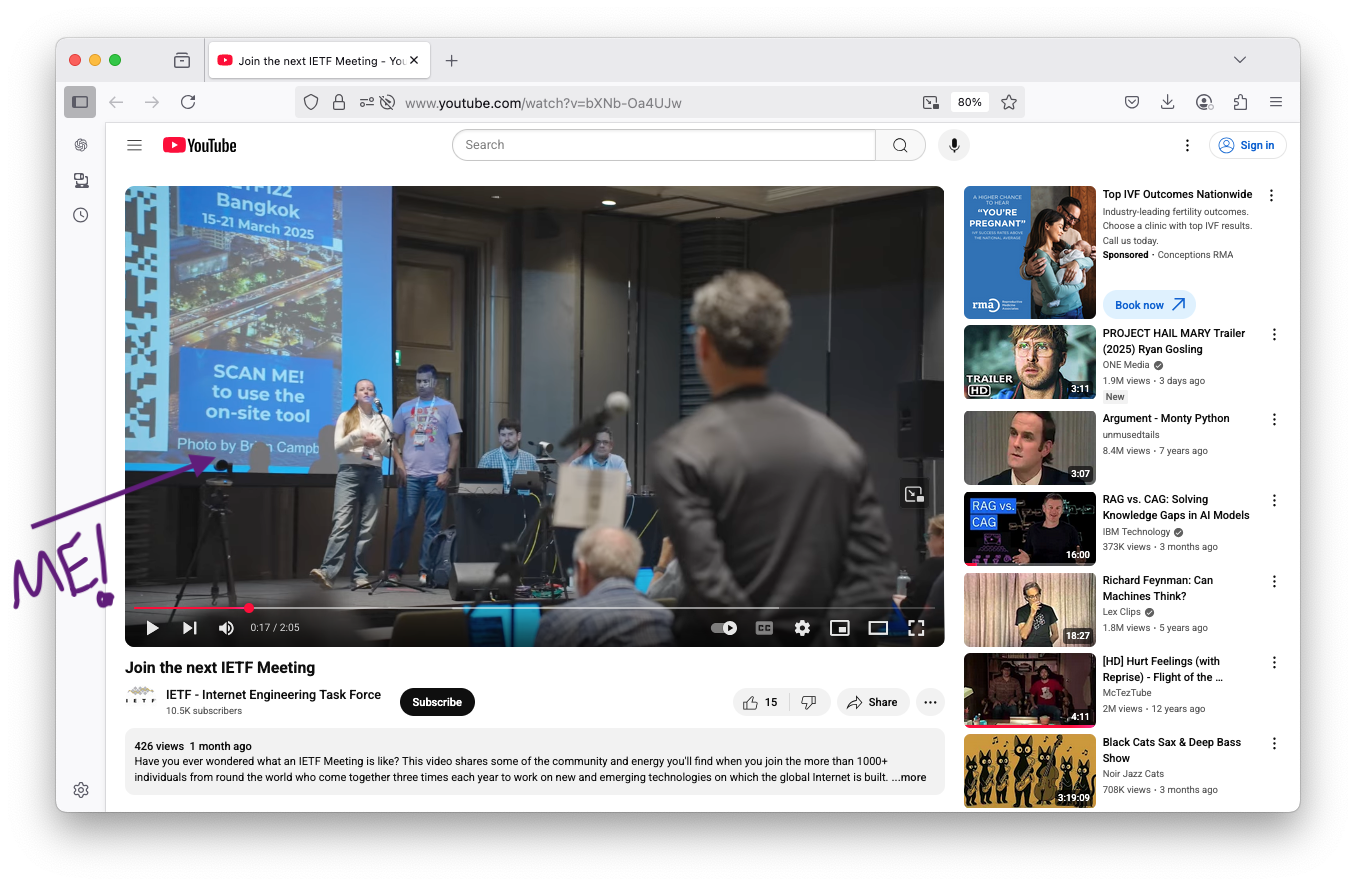Click the youtube.com address bar URL
Image resolution: width=1356 pixels, height=886 pixels.
tap(543, 103)
